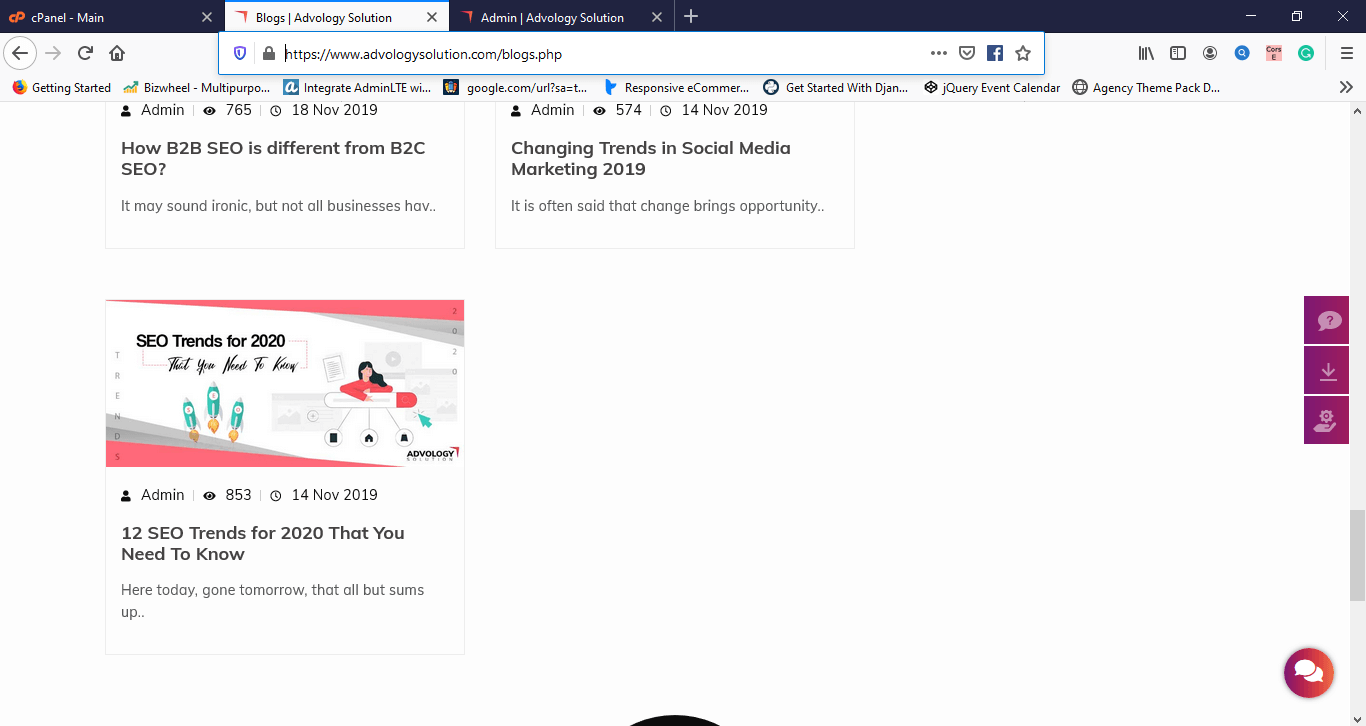
Task: Open Agency Theme Pack bookmark
Action: click(1146, 87)
